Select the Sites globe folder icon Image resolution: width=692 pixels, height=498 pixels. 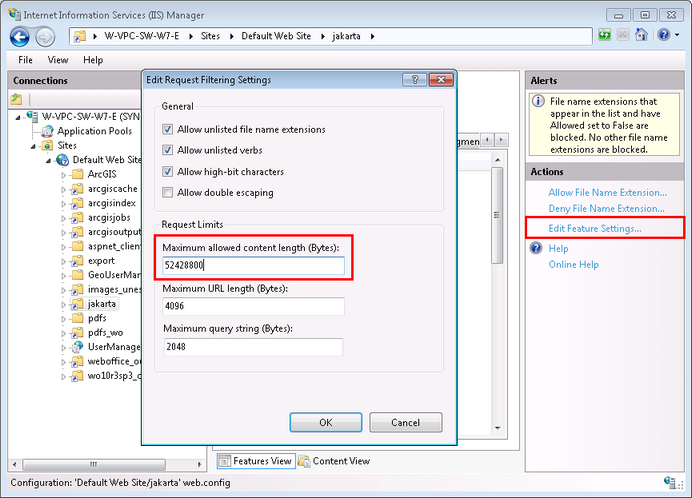pos(47,146)
